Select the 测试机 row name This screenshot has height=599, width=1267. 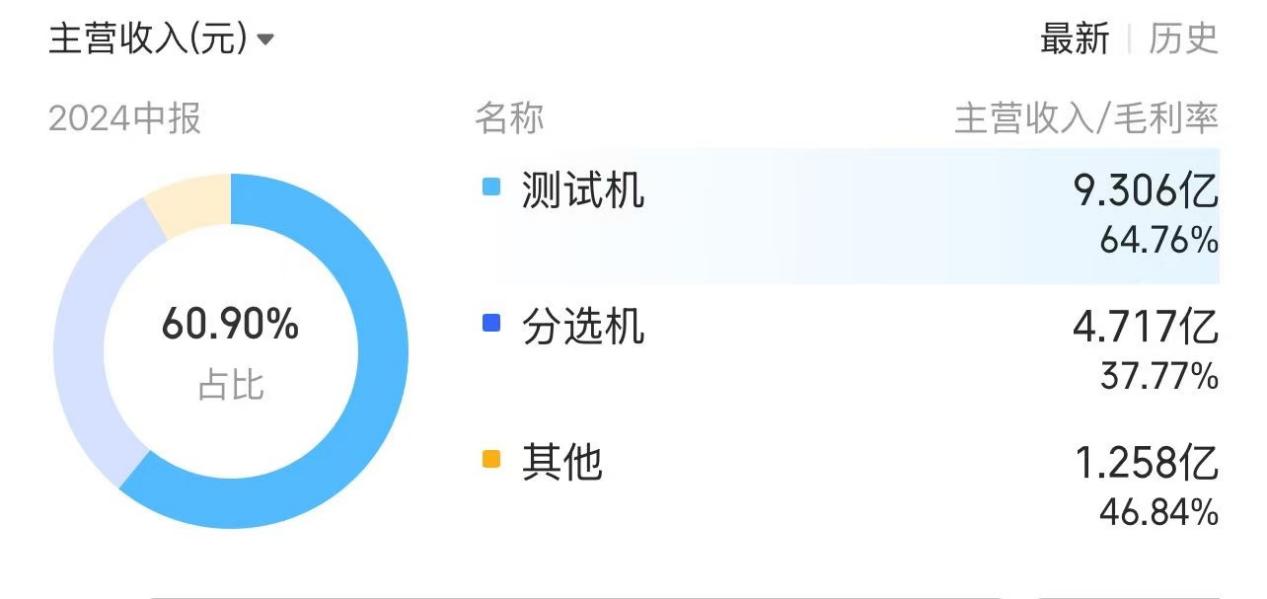(x=583, y=189)
